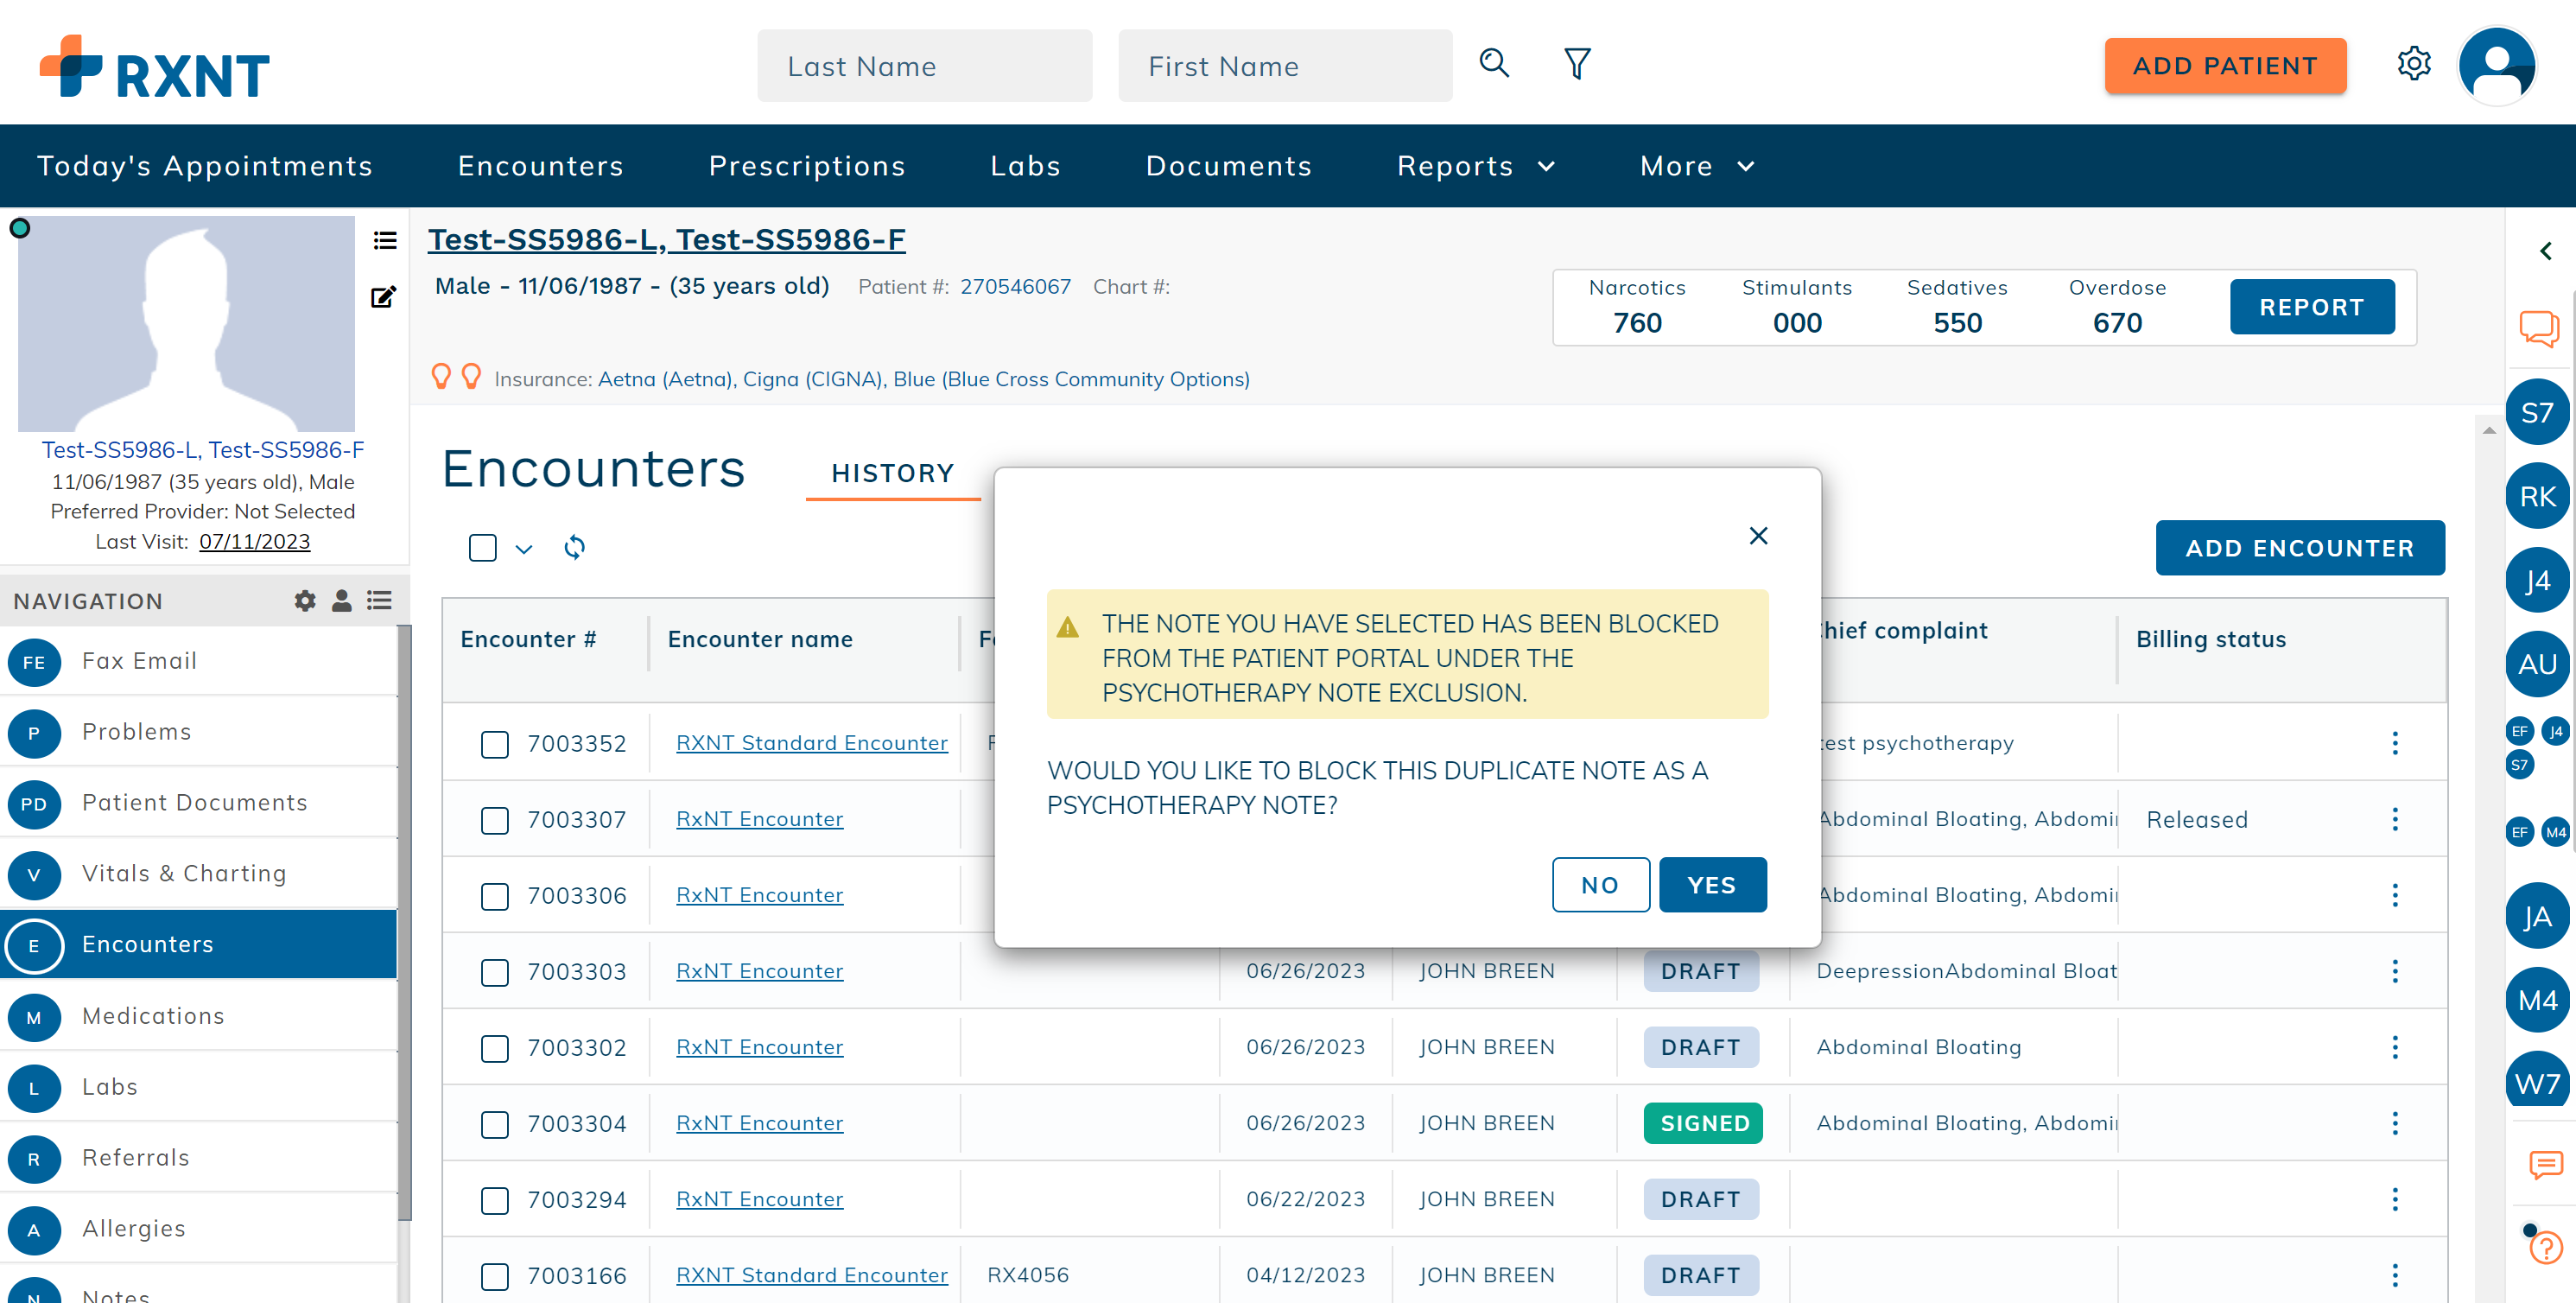
Task: Expand the More dropdown menu
Action: [1697, 166]
